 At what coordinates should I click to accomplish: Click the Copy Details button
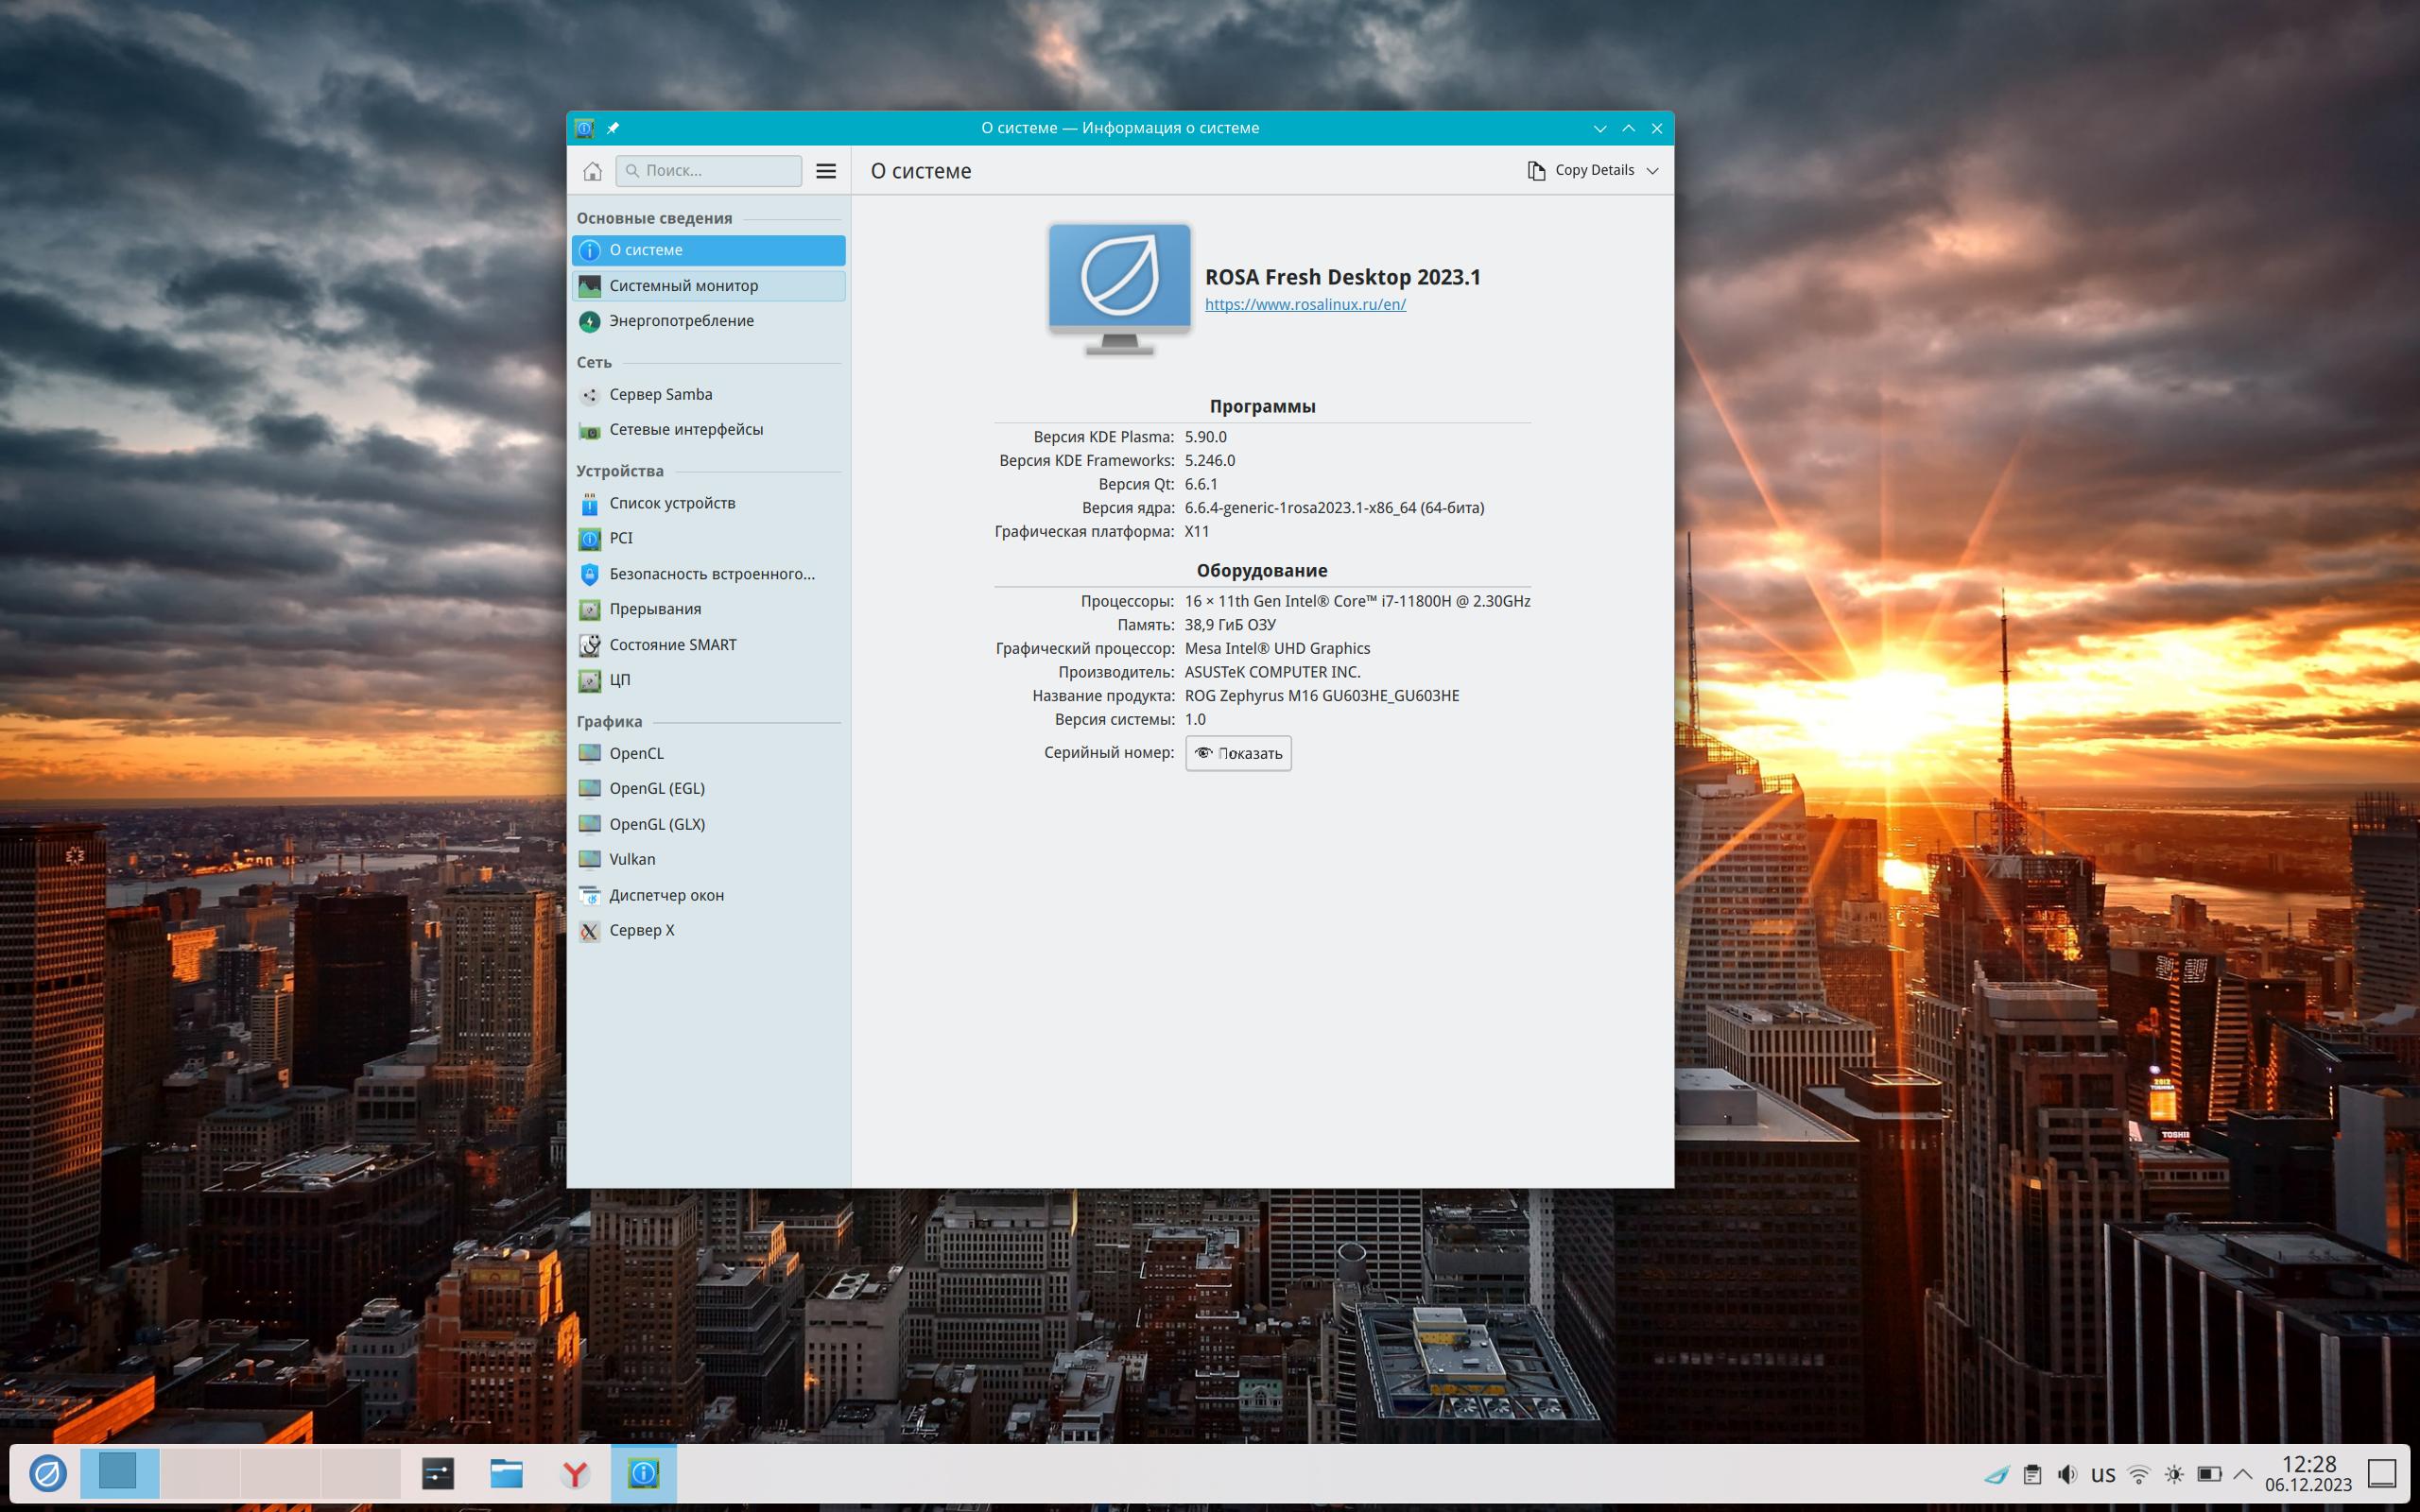pyautogui.click(x=1582, y=171)
